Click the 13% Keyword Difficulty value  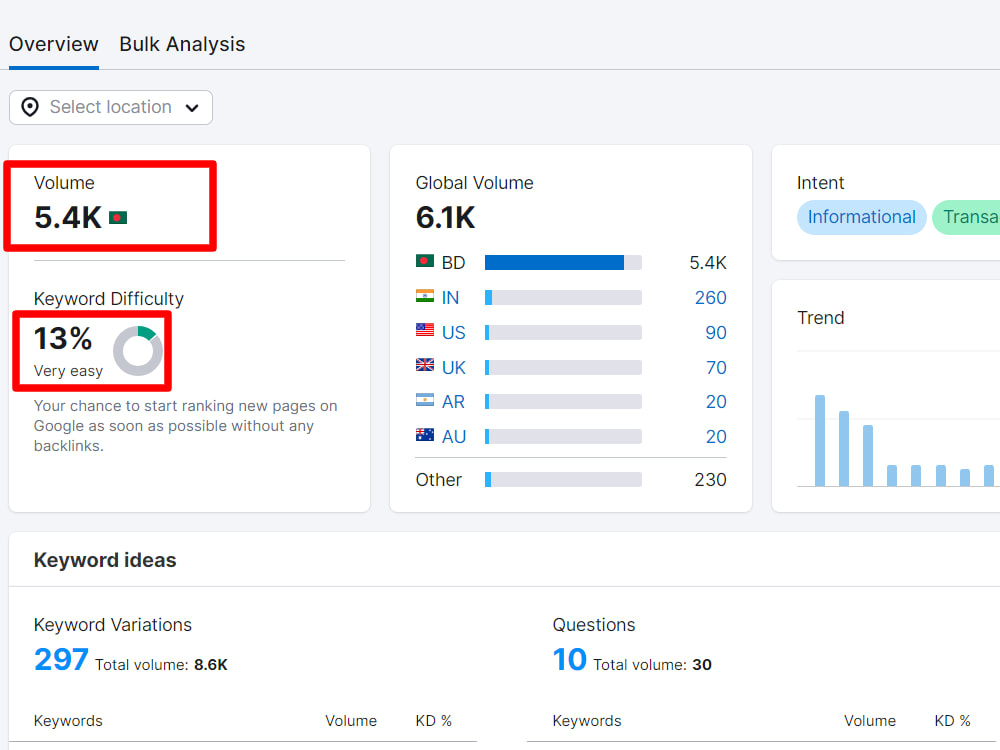click(62, 339)
